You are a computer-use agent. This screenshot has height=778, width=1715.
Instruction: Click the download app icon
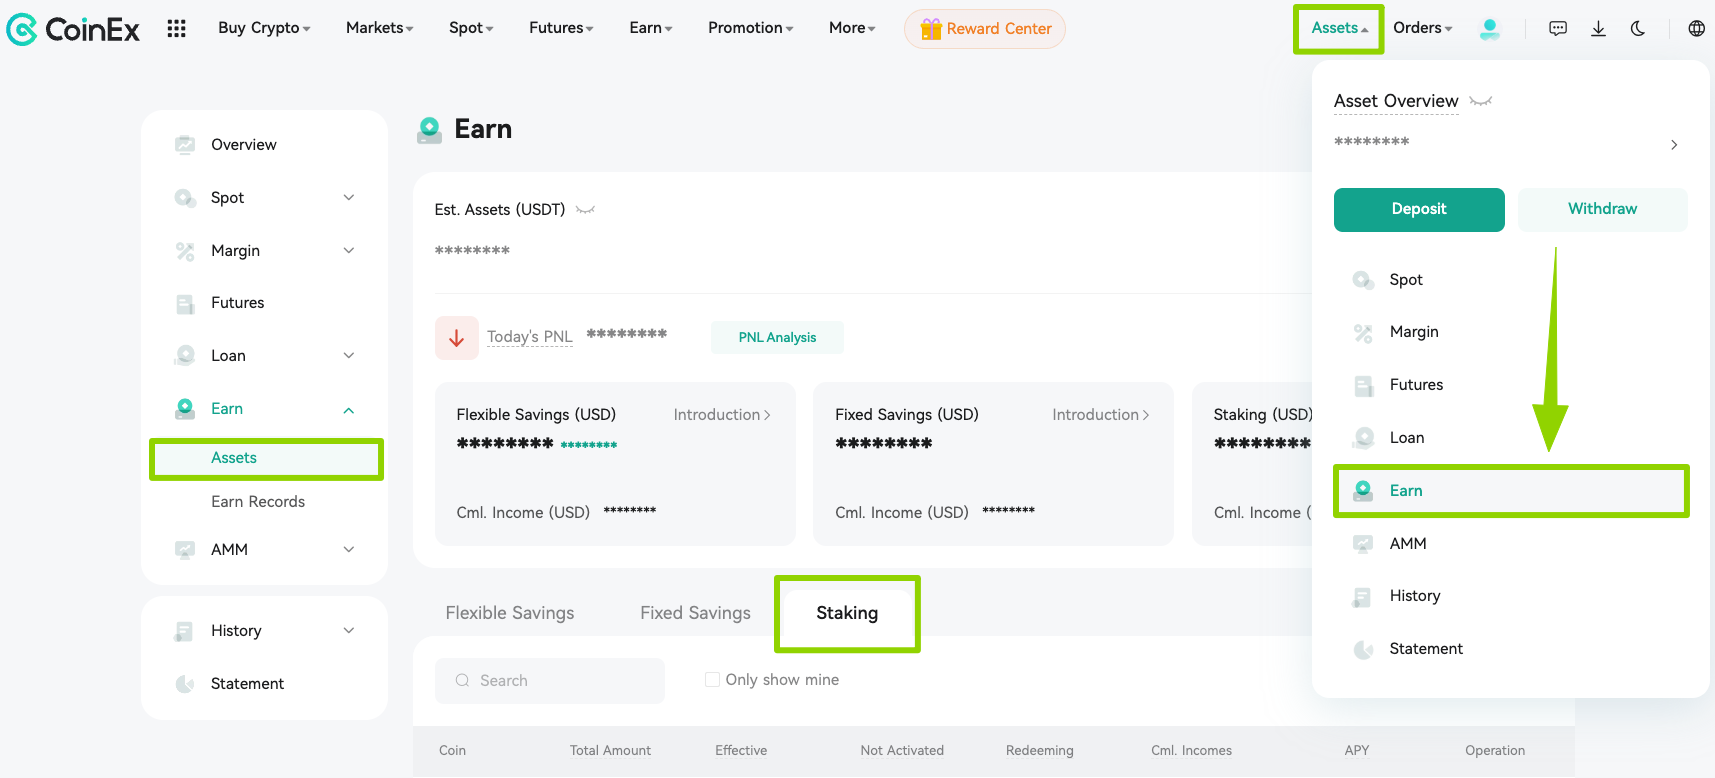[x=1598, y=28]
